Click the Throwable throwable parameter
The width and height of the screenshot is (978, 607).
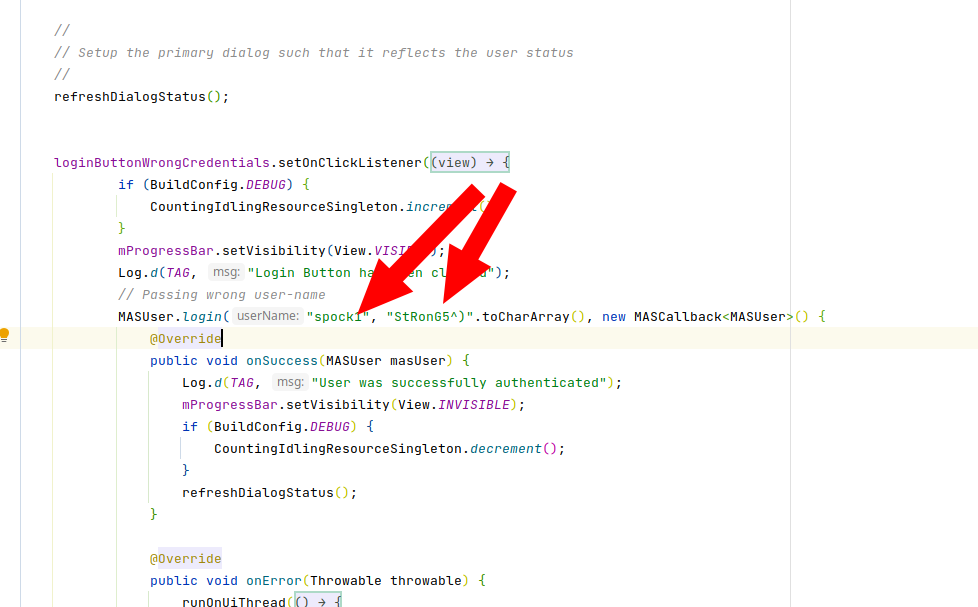coord(385,581)
